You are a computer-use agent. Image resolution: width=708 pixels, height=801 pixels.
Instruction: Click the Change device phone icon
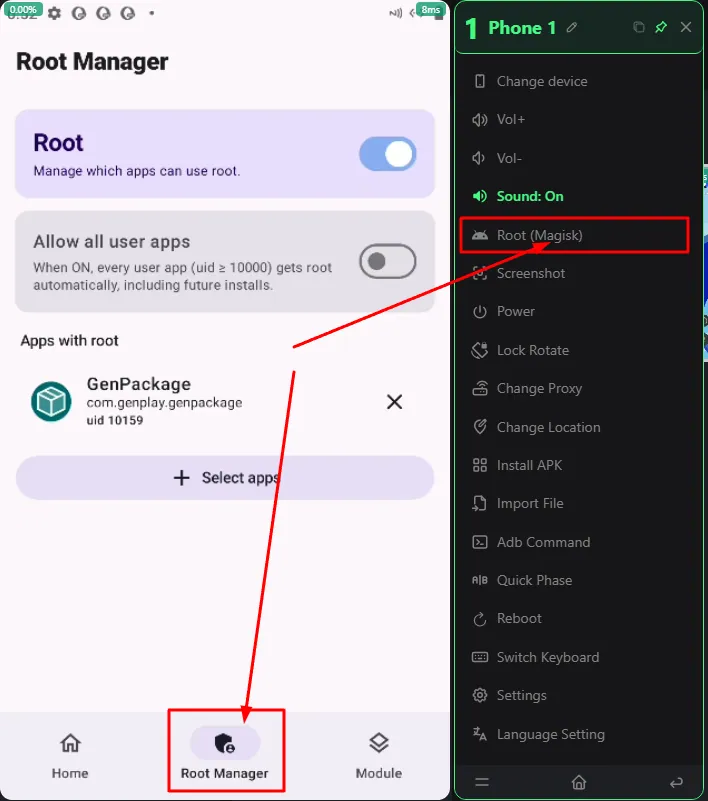(x=480, y=81)
